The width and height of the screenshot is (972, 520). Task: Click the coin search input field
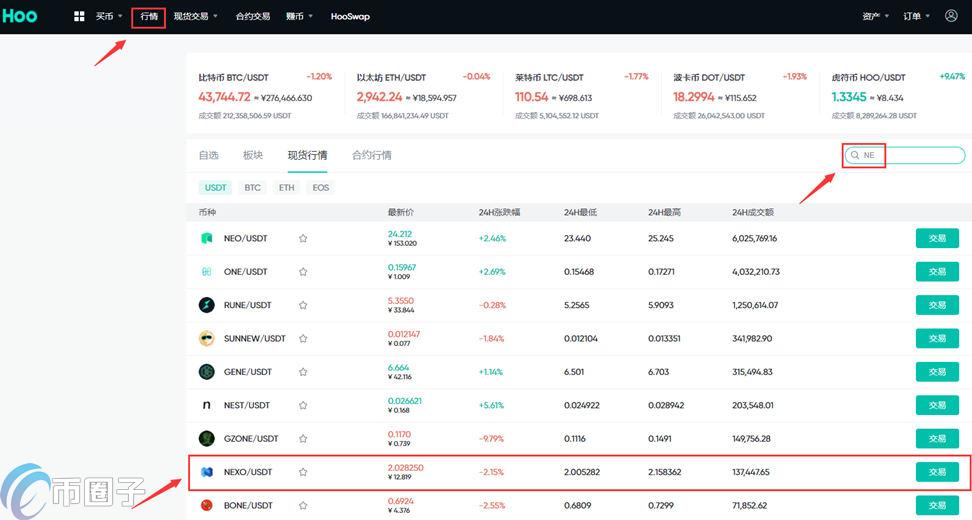[904, 155]
